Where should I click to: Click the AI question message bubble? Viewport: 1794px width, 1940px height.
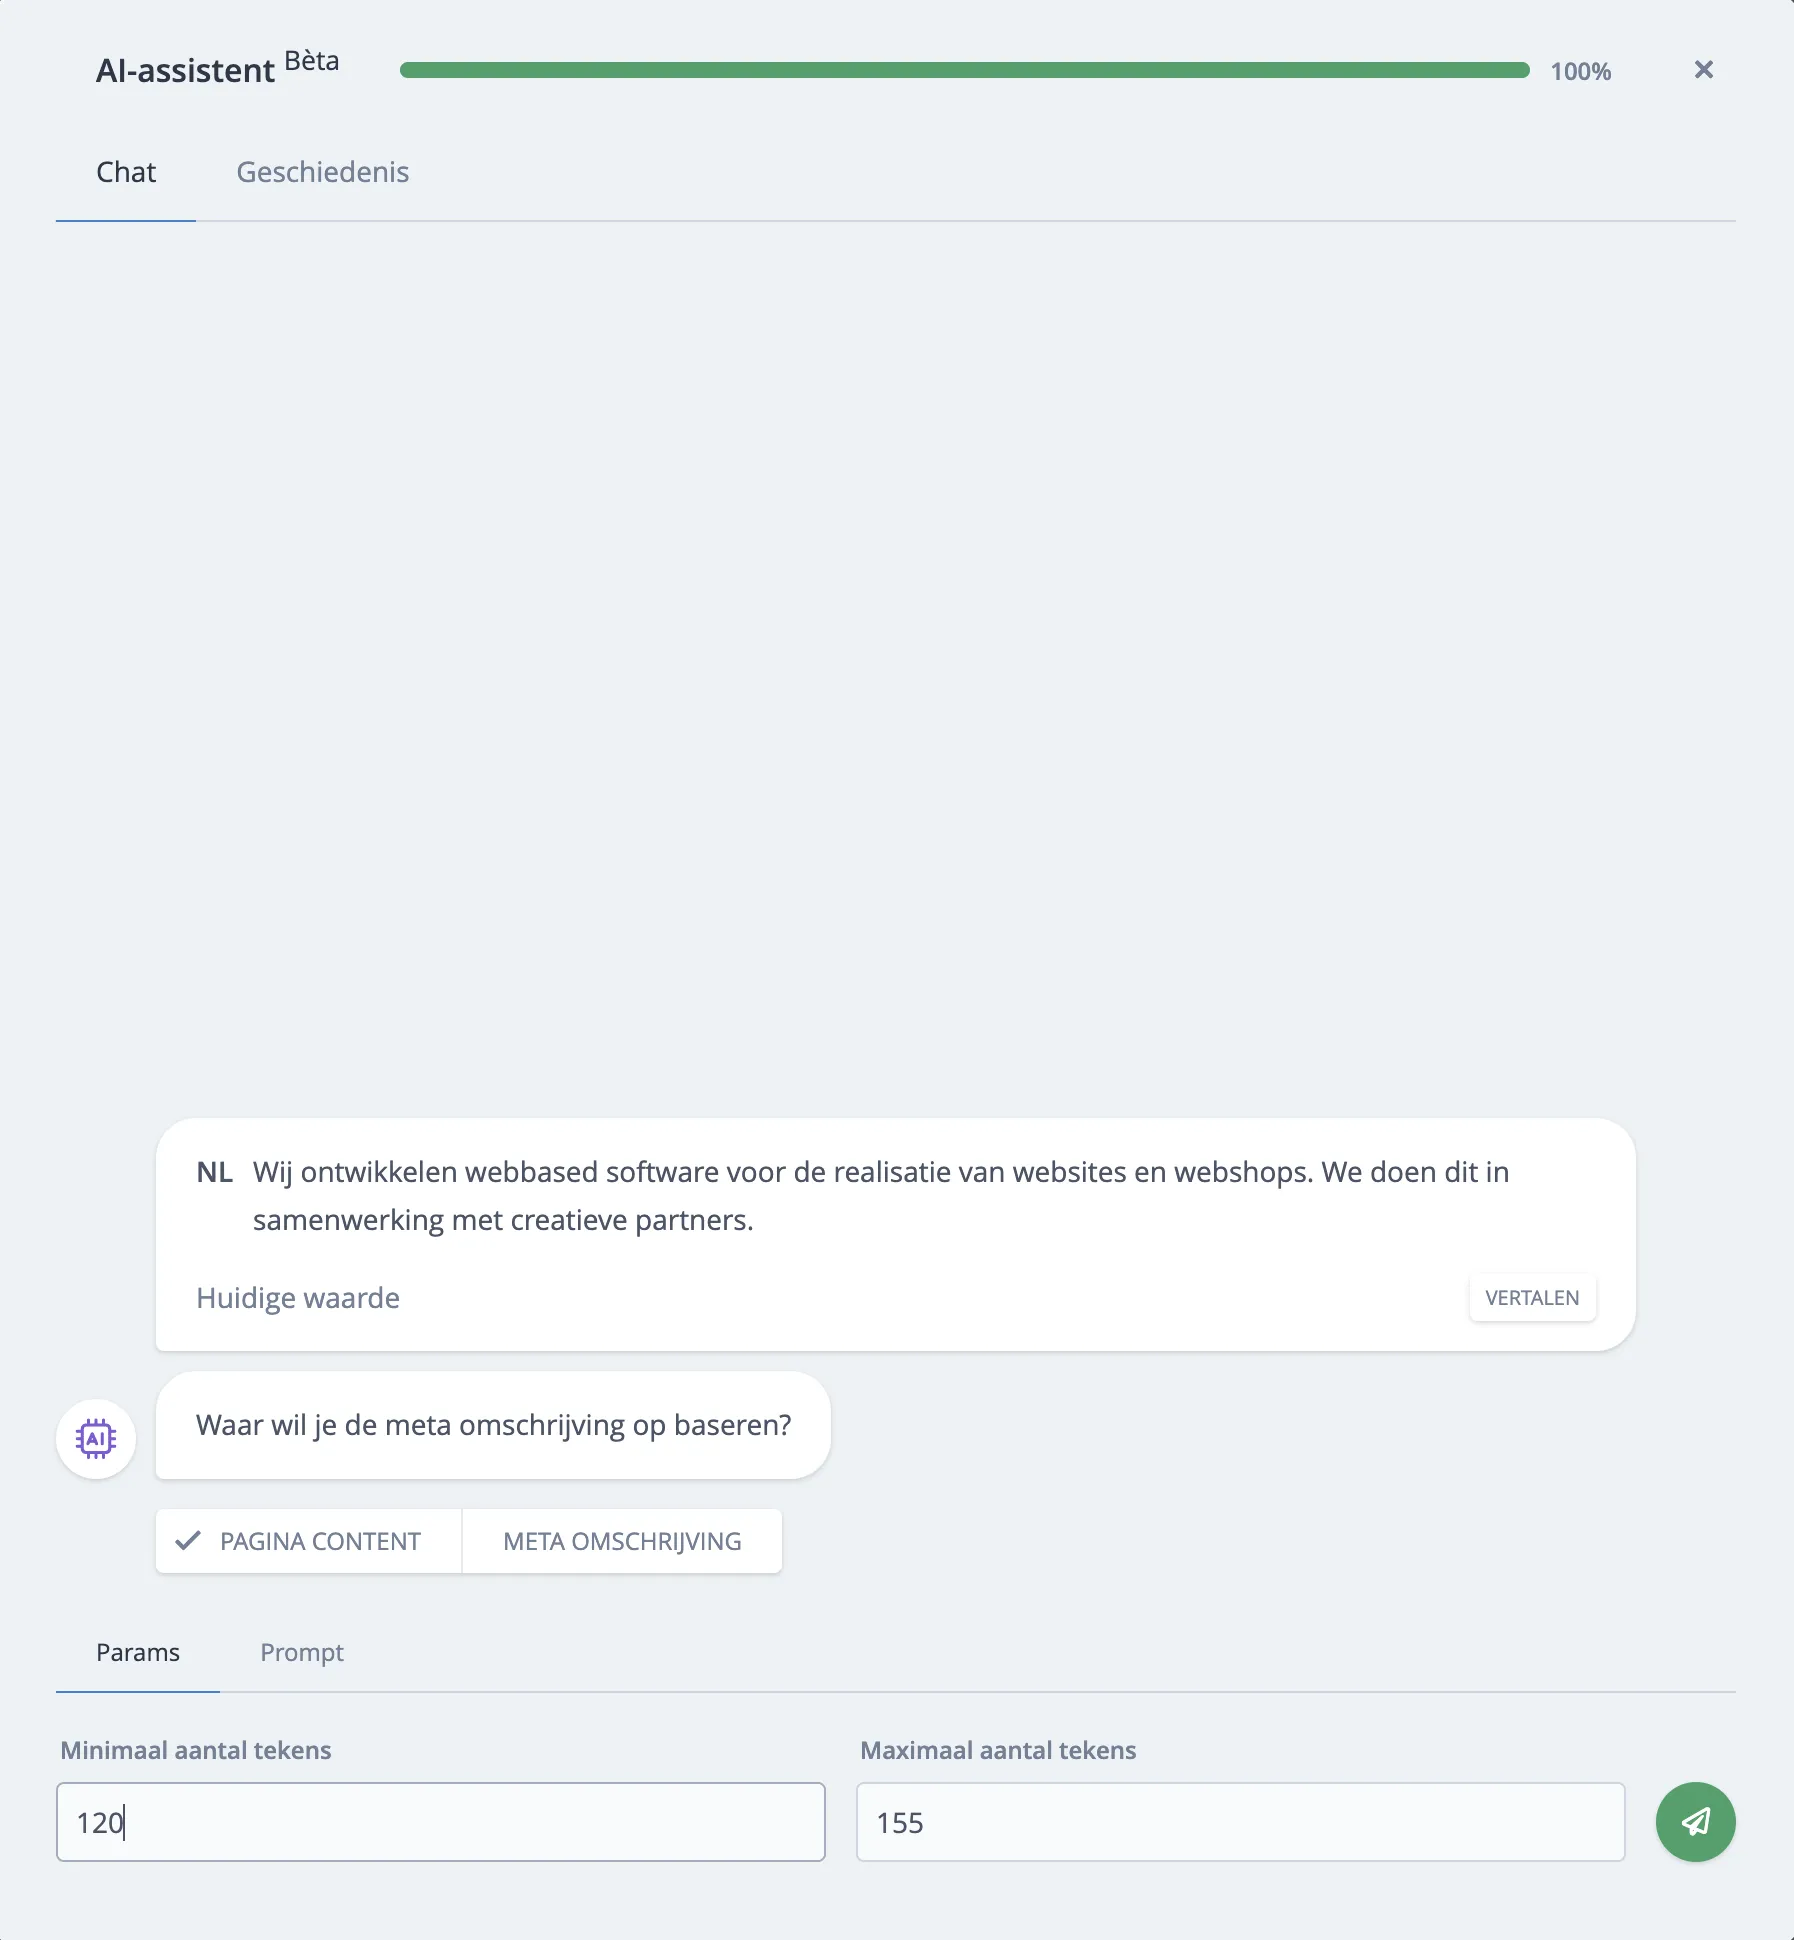[493, 1425]
